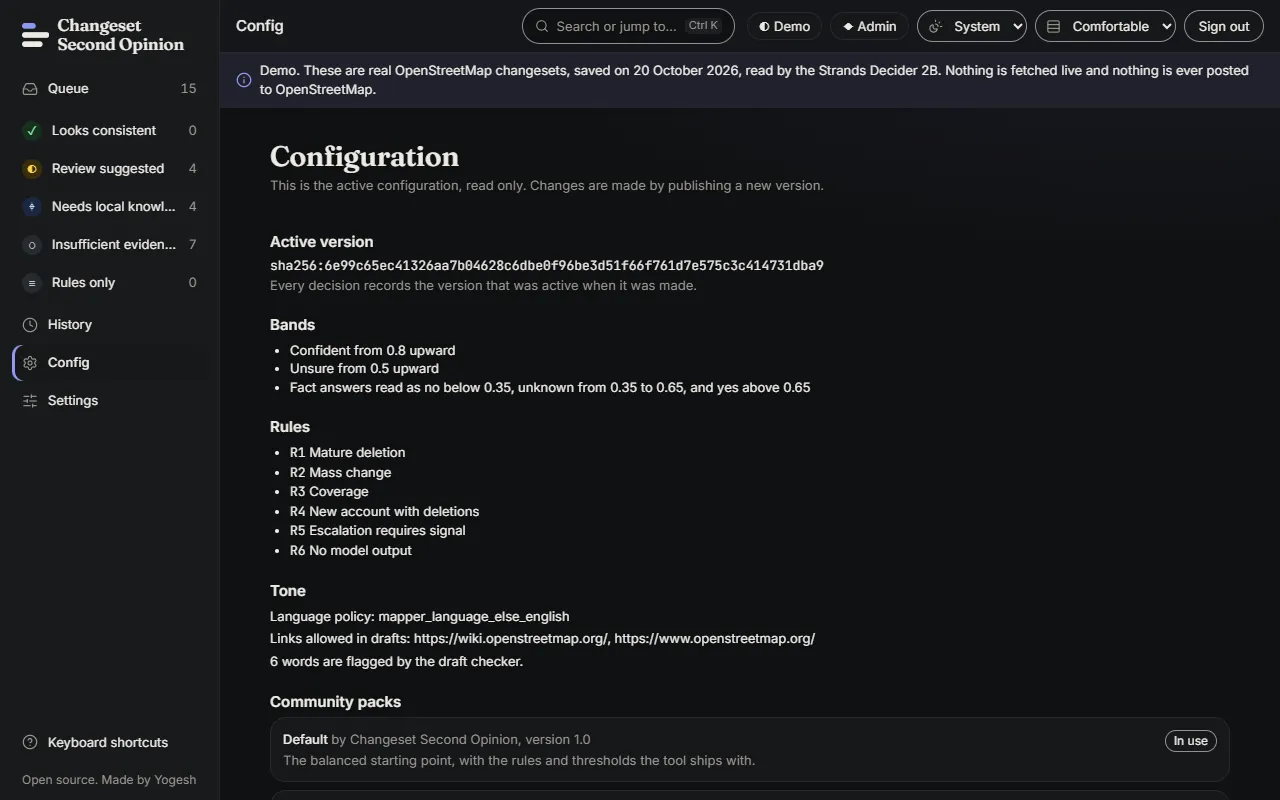The image size is (1280, 800).
Task: Click the Language policy line
Action: [x=419, y=616]
